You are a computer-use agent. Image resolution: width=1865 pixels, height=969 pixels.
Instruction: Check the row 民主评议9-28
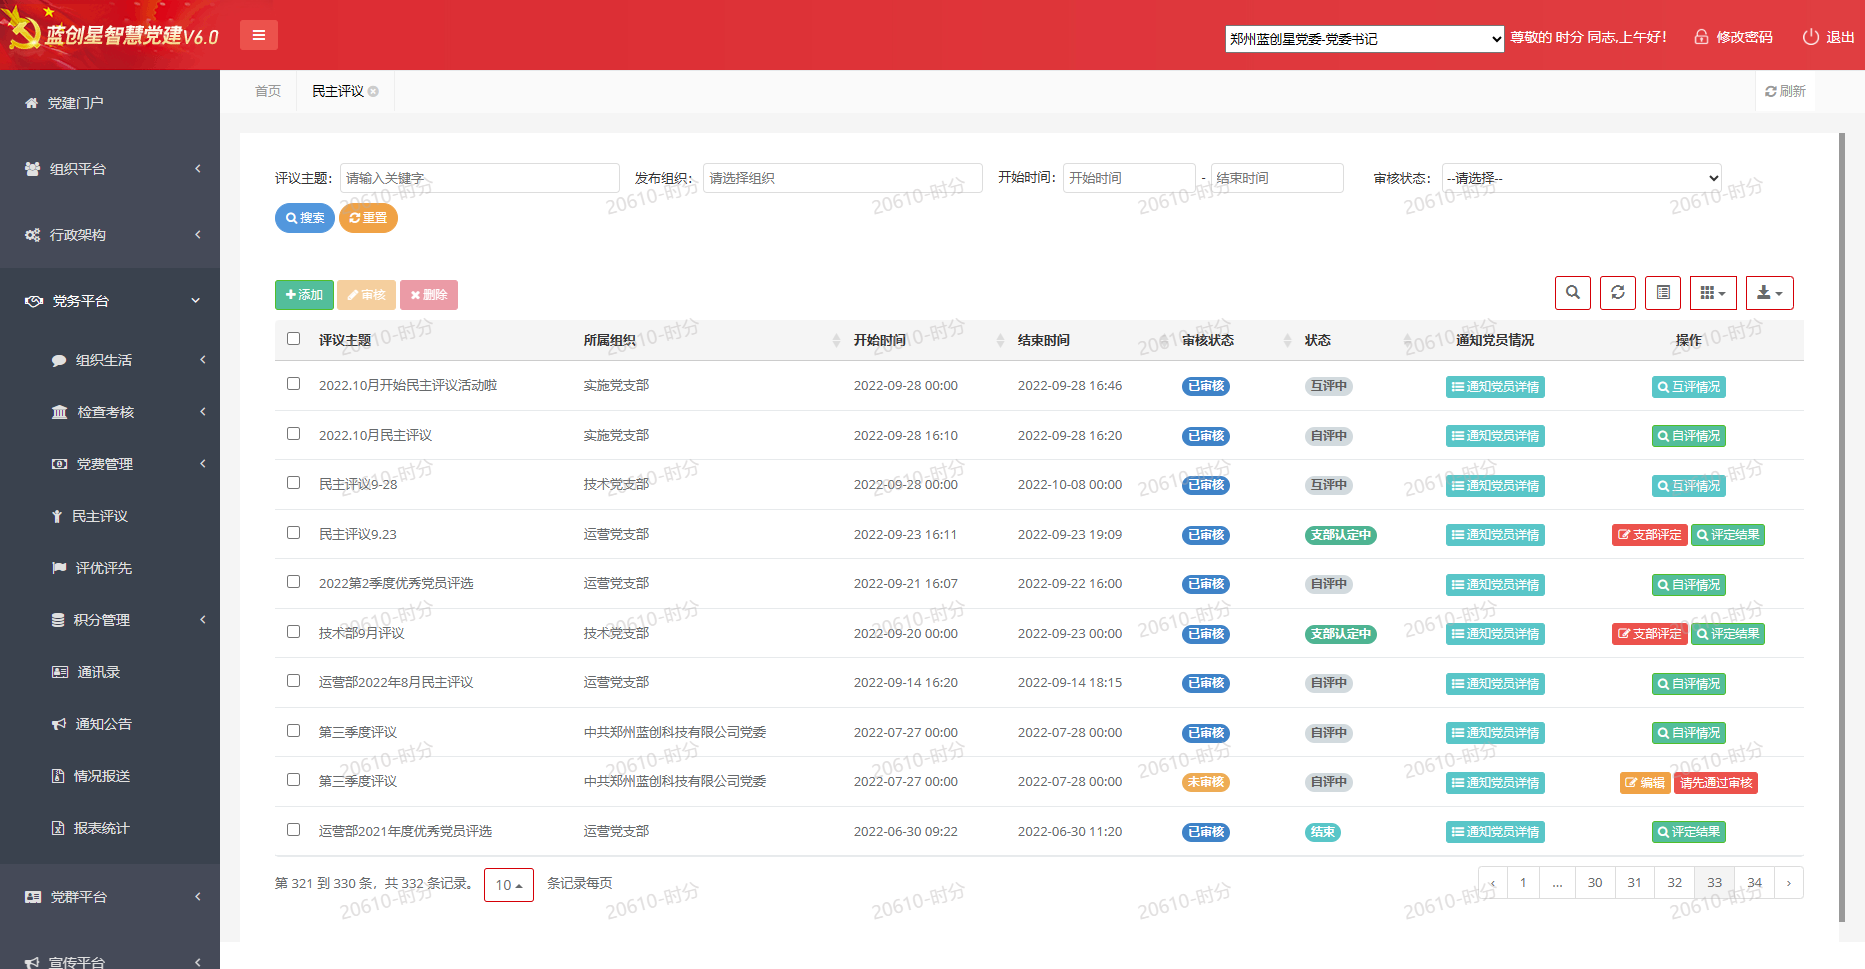pyautogui.click(x=293, y=483)
